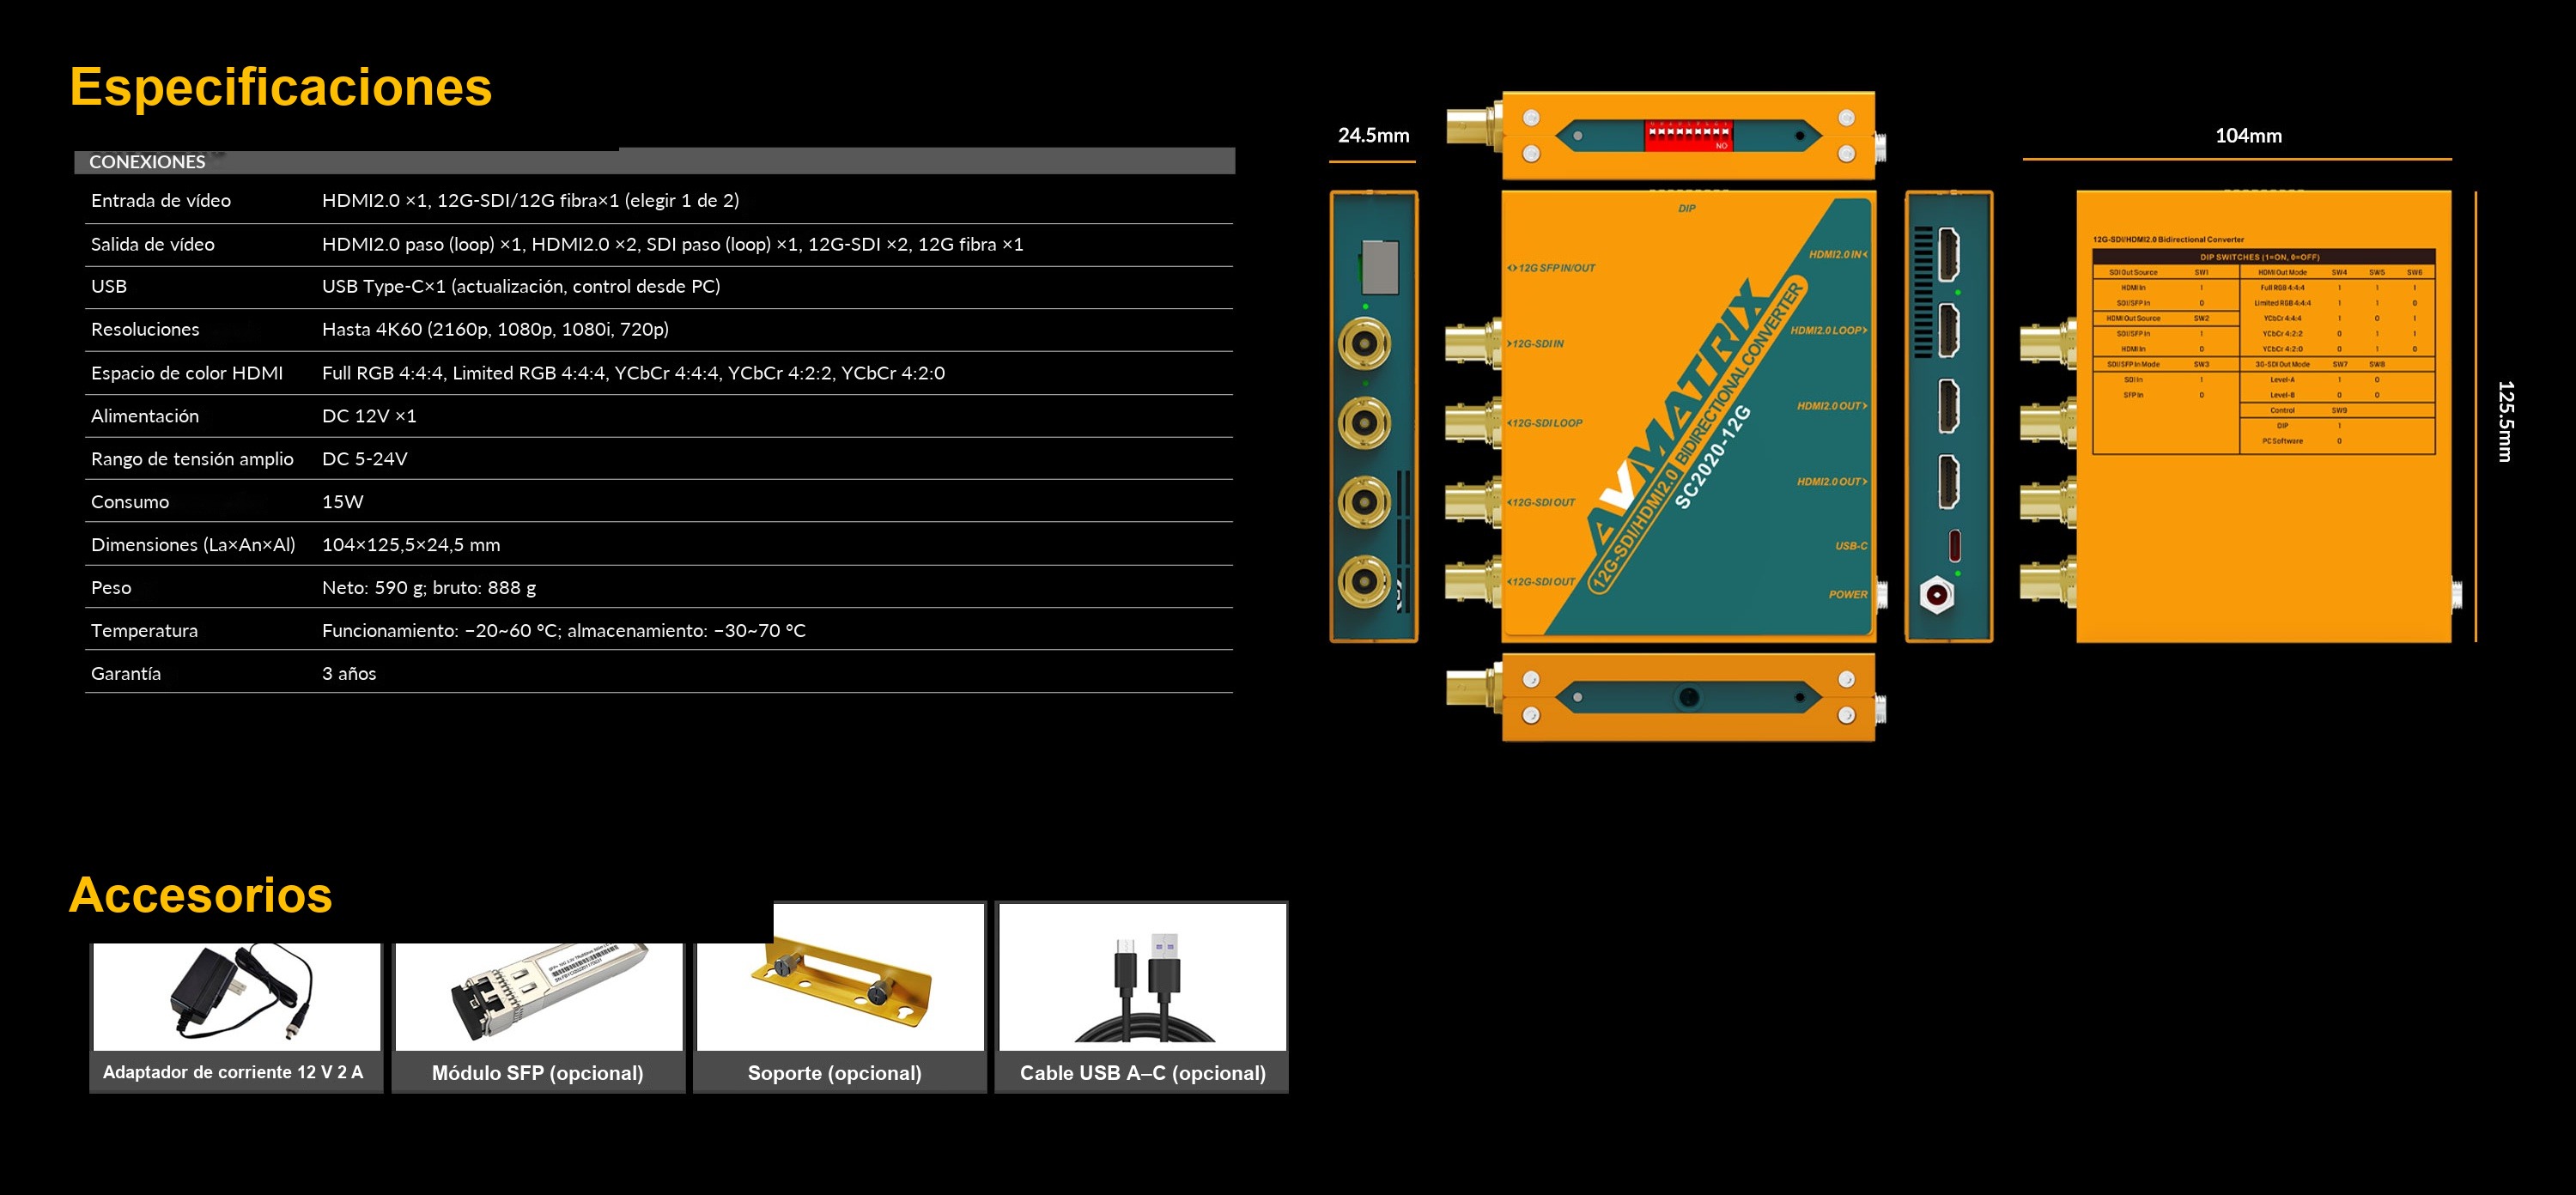
Task: Click the caption "Cable USB A–C (opcional)"
Action: click(x=1143, y=1073)
